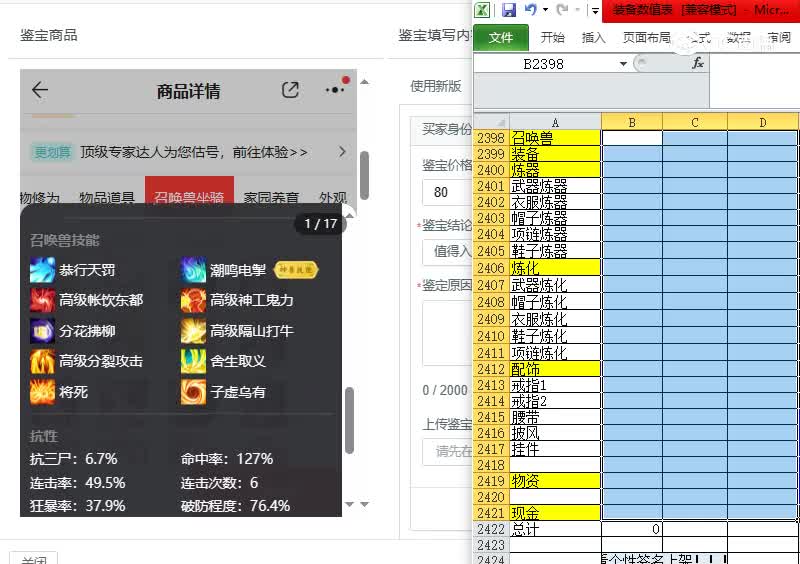Click the fx insert function icon
Image resolution: width=800 pixels, height=564 pixels.
[697, 63]
